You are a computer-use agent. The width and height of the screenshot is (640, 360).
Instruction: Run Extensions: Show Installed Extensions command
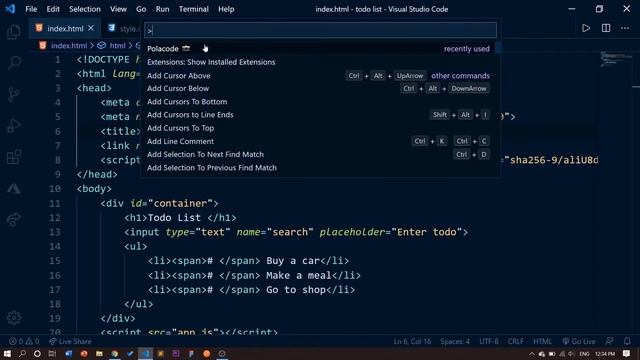click(x=320, y=62)
